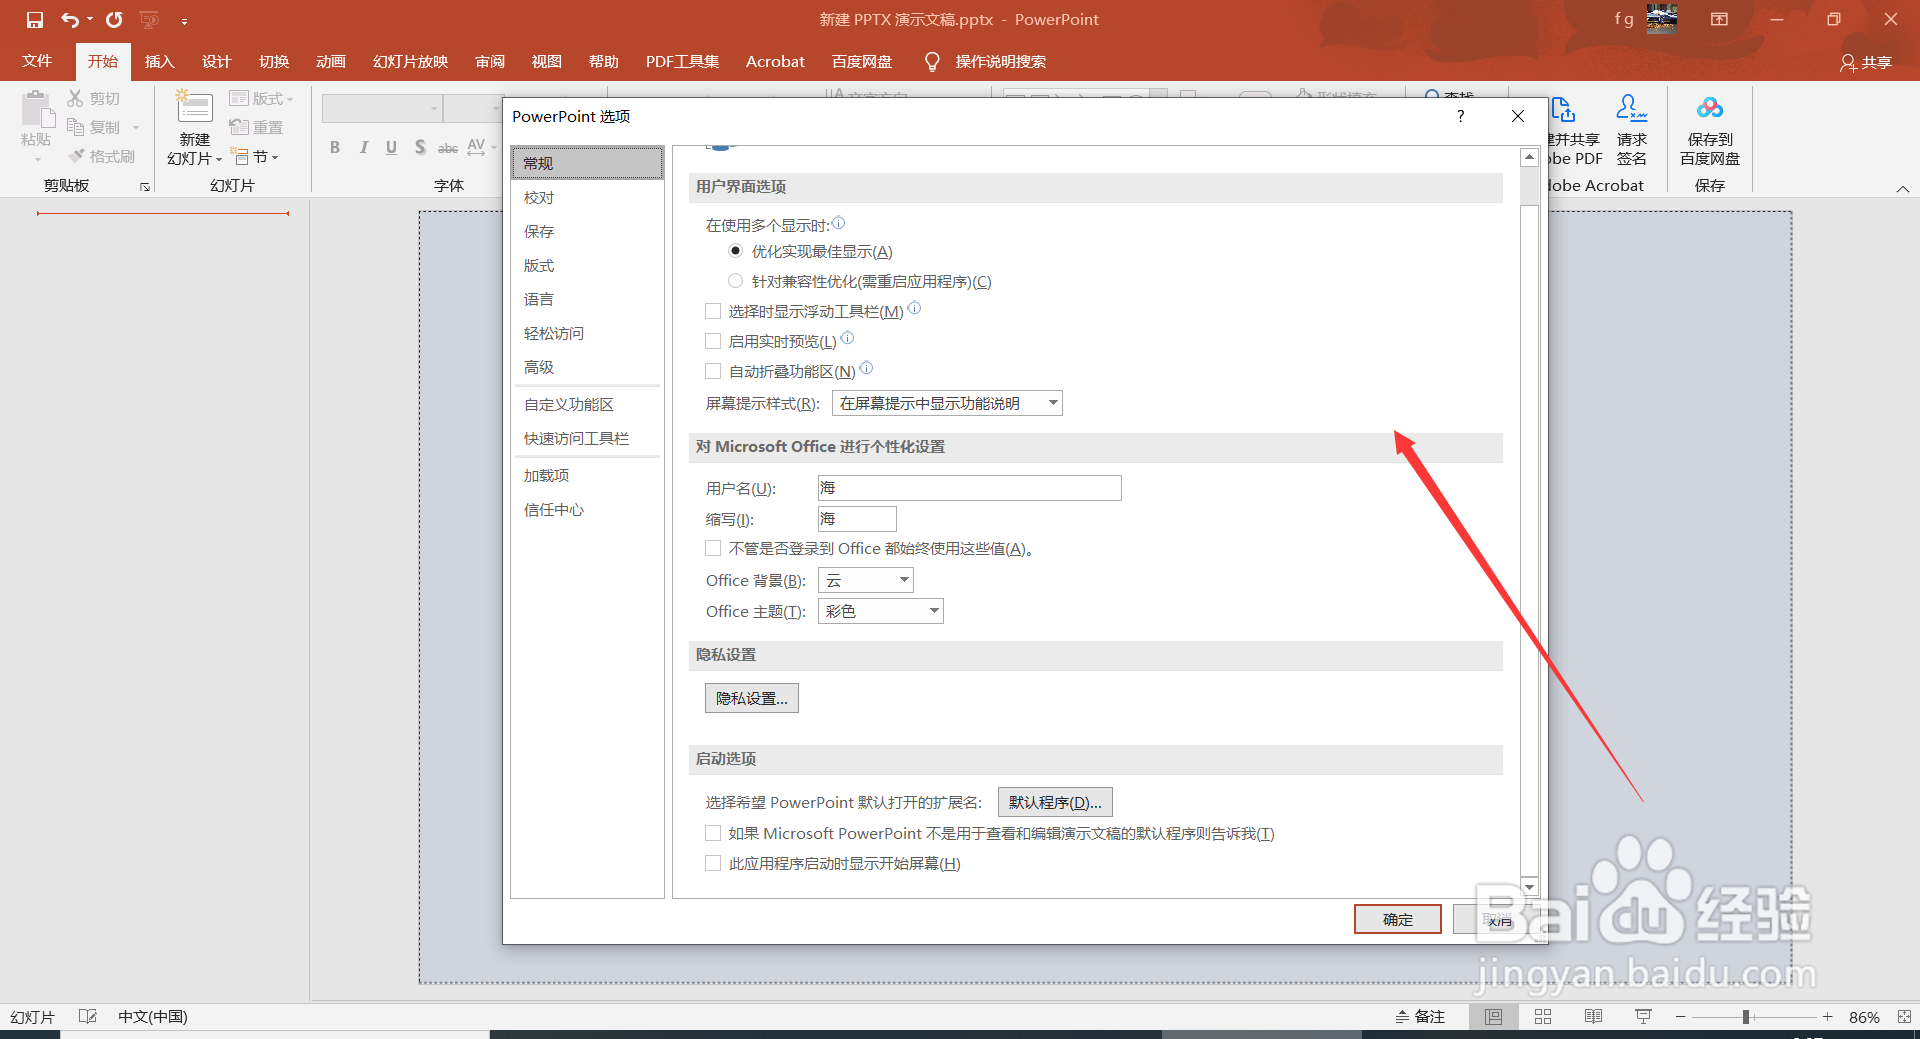1920x1039 pixels.
Task: Click the Save icon in quick access toolbar
Action: pos(35,20)
